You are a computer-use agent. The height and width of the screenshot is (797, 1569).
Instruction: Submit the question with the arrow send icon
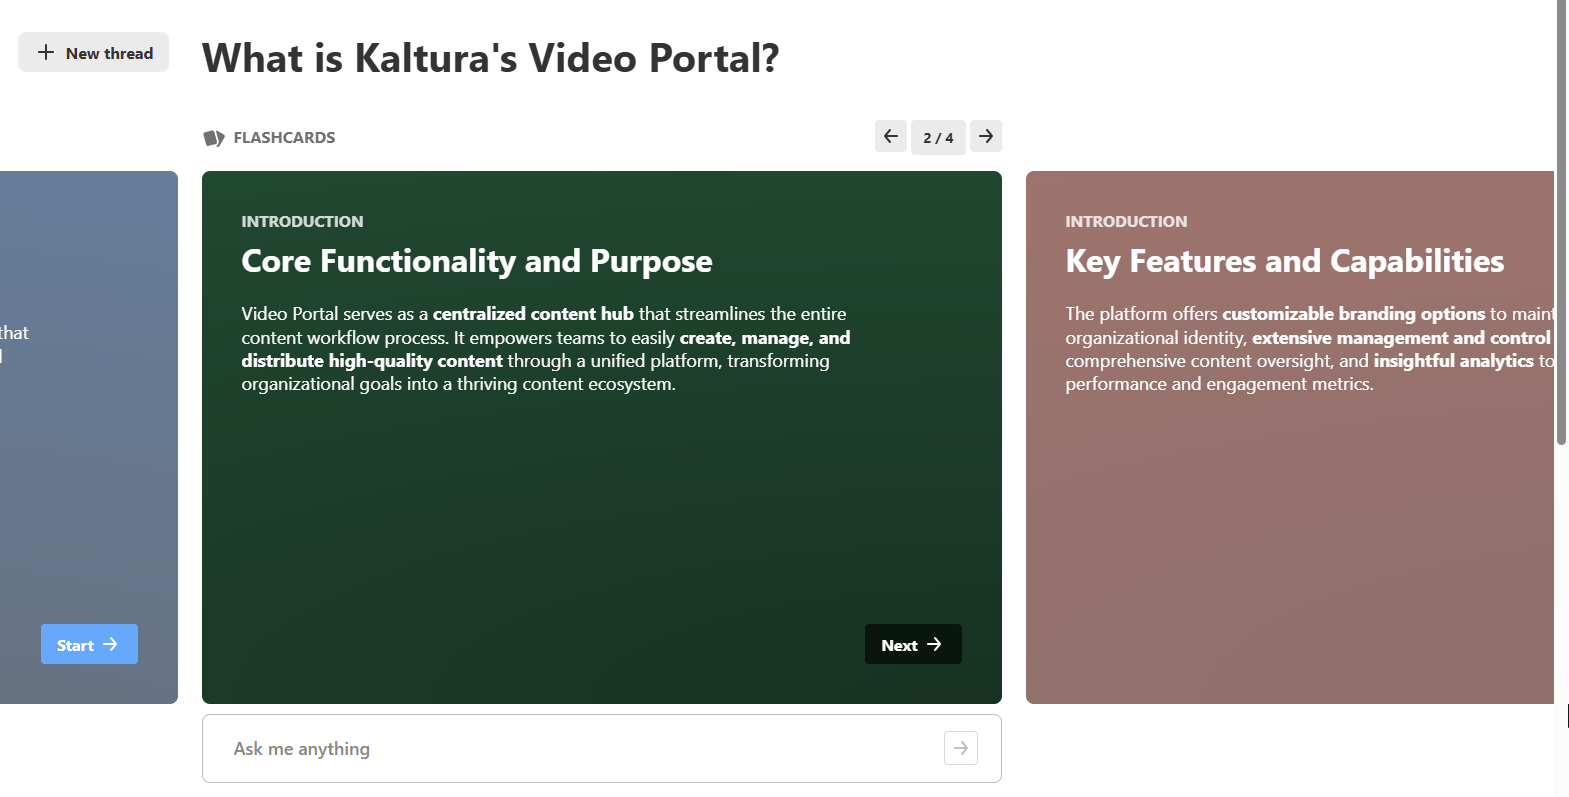[x=961, y=748]
